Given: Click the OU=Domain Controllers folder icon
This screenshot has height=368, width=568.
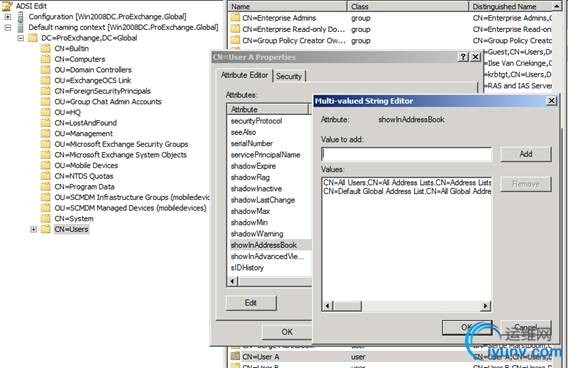Looking at the screenshot, I should click(46, 70).
